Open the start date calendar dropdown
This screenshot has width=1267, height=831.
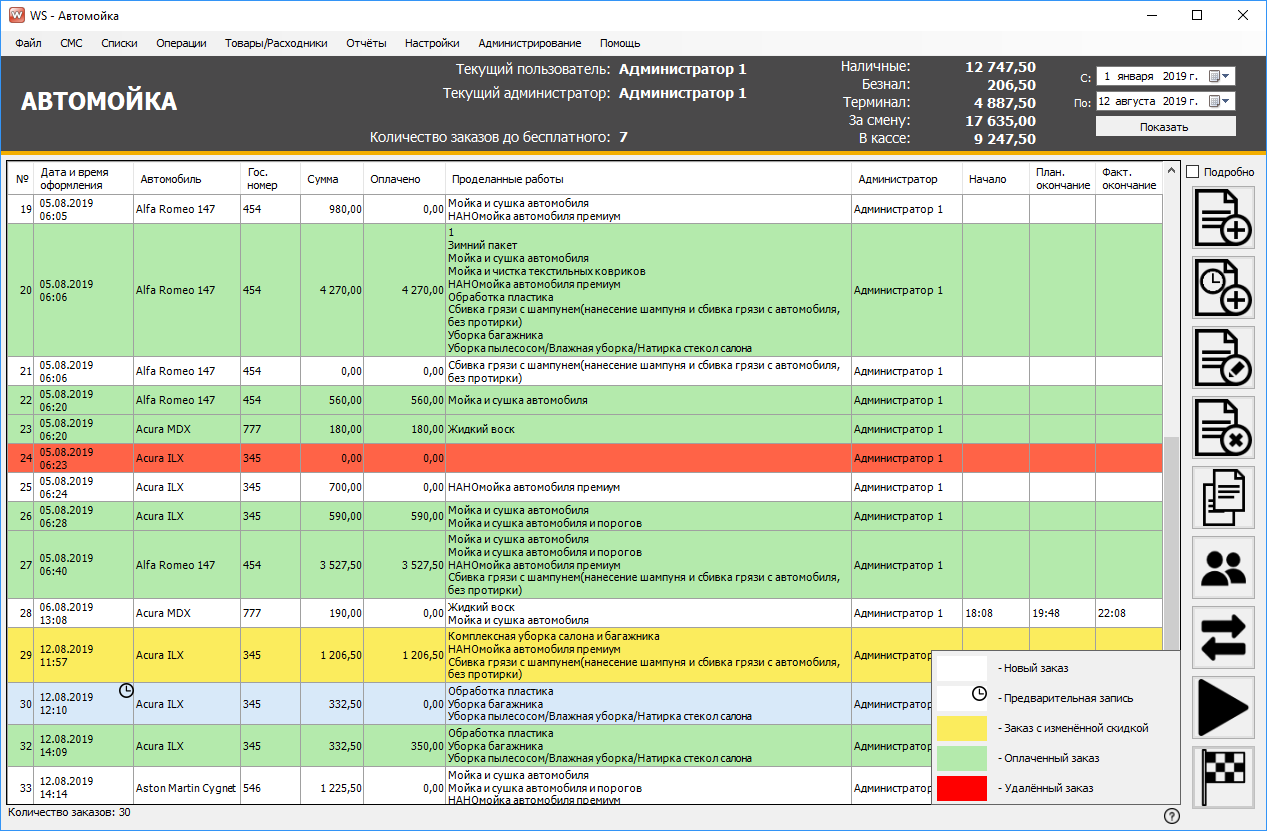coord(1220,76)
